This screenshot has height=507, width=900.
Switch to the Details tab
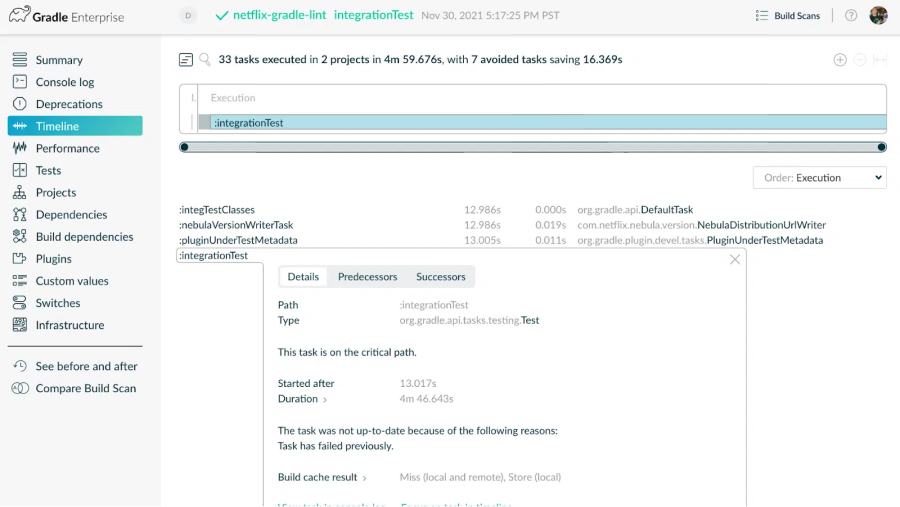point(303,276)
